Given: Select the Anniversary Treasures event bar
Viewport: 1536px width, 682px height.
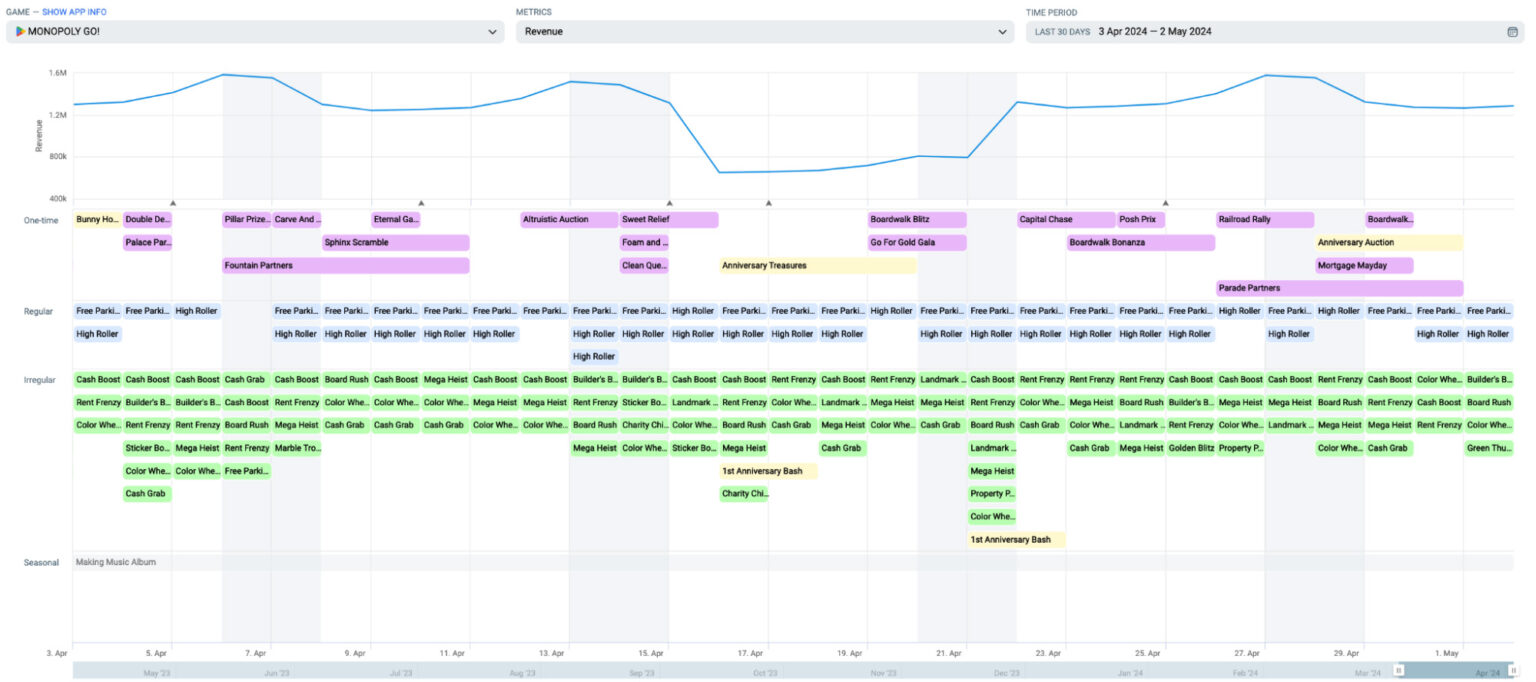Looking at the screenshot, I should (818, 266).
